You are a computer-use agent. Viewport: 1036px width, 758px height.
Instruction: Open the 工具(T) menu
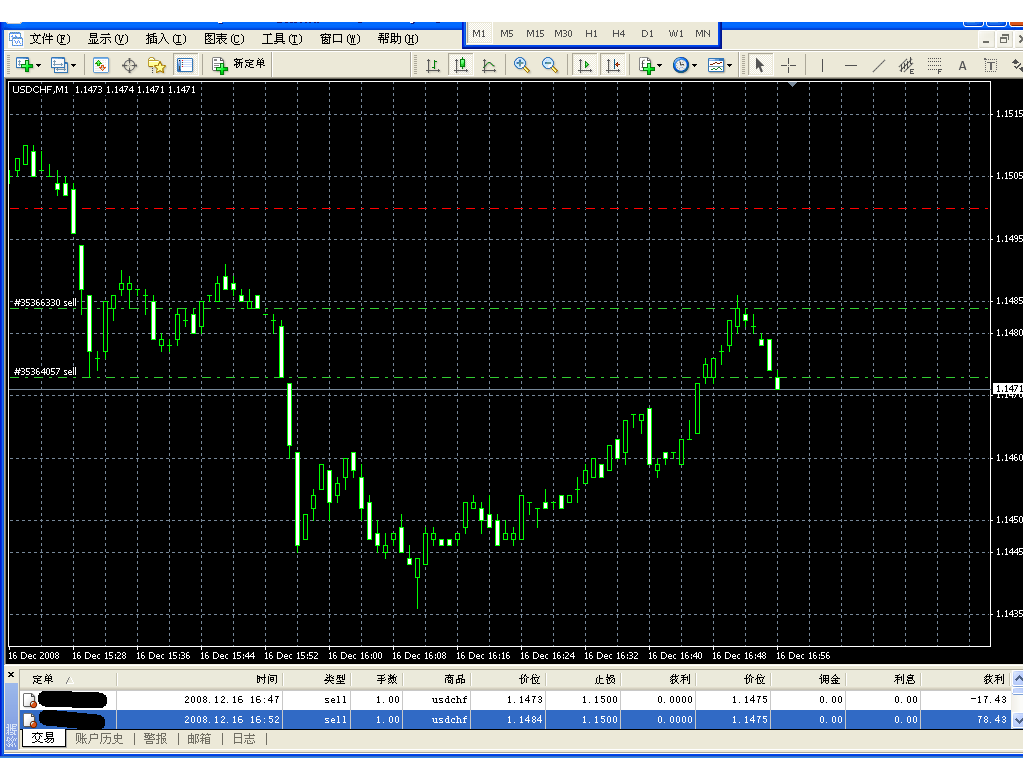(x=282, y=39)
